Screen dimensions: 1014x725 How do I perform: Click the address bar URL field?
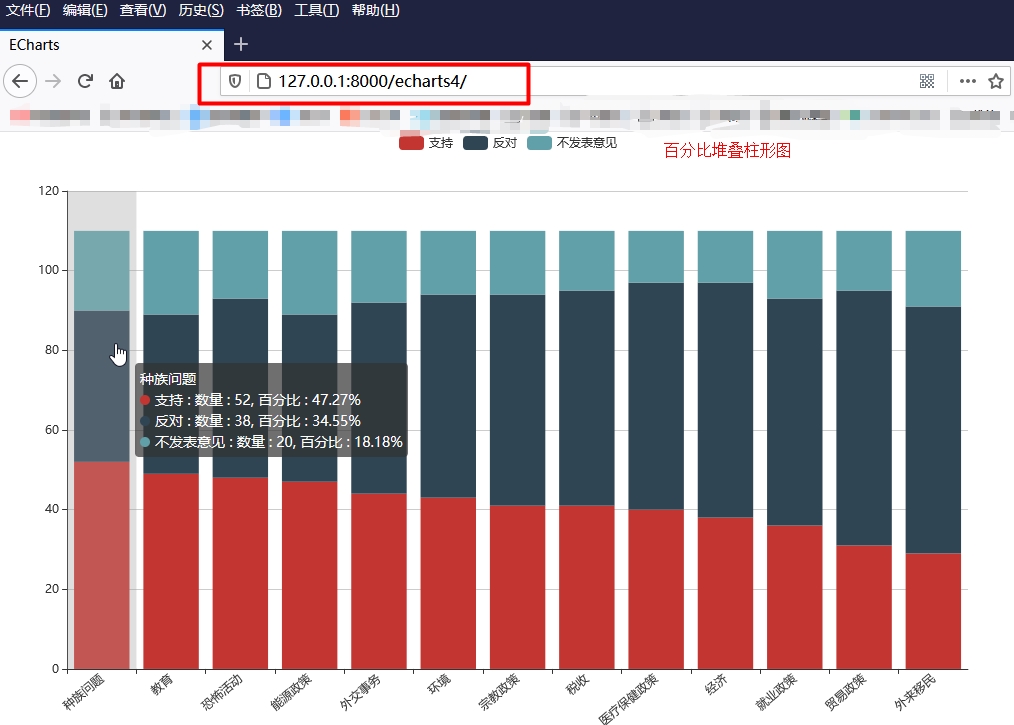coord(400,81)
